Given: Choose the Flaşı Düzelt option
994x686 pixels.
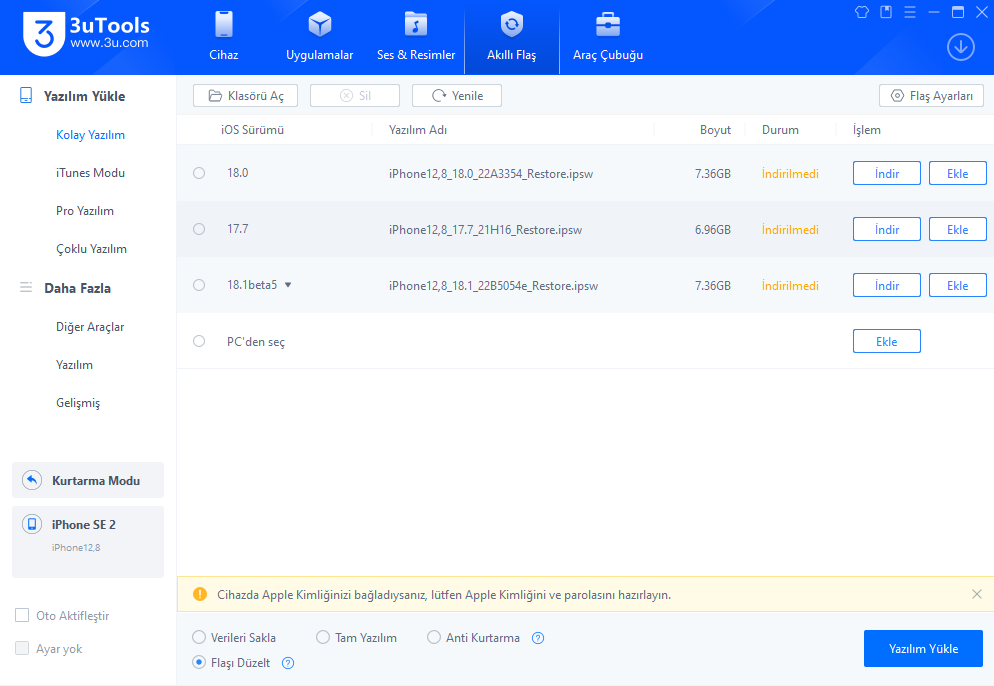Looking at the screenshot, I should click(x=199, y=663).
